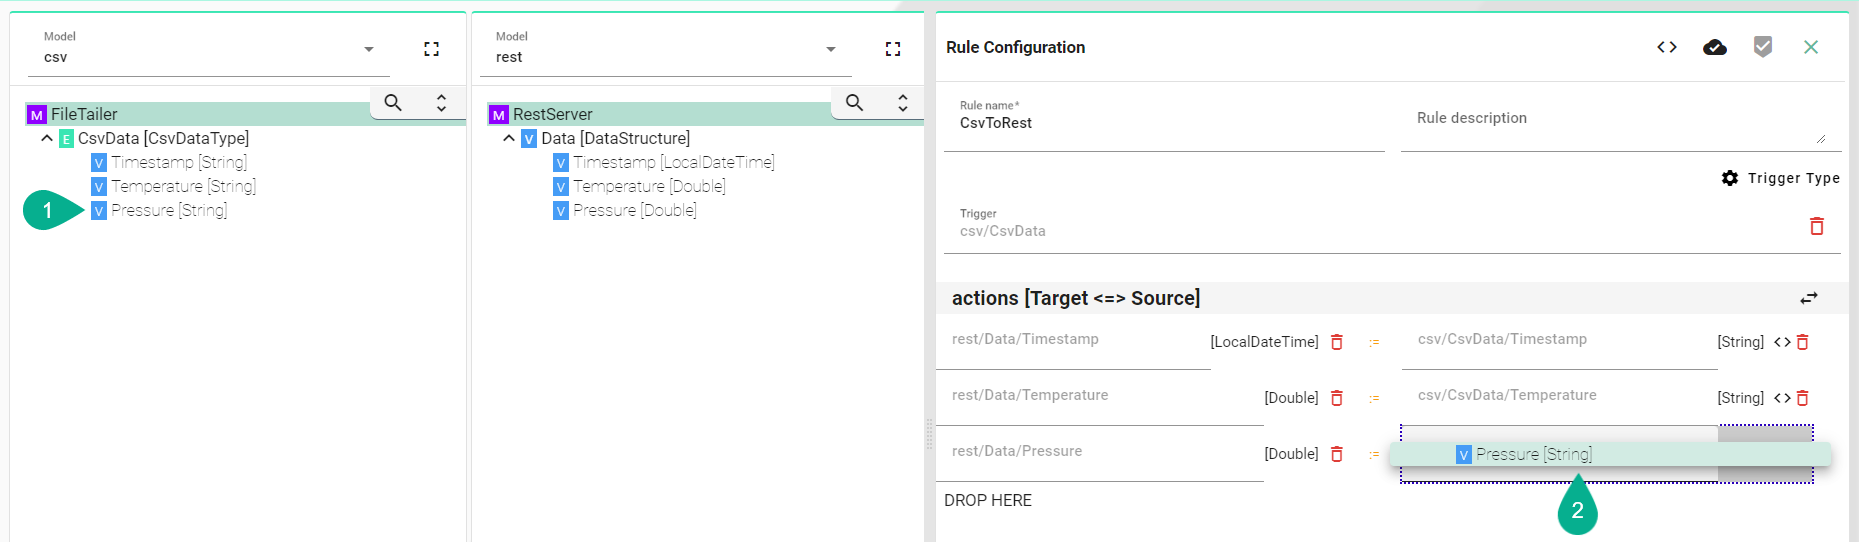Close the Rule Configuration panel
This screenshot has width=1859, height=542.
pyautogui.click(x=1810, y=47)
